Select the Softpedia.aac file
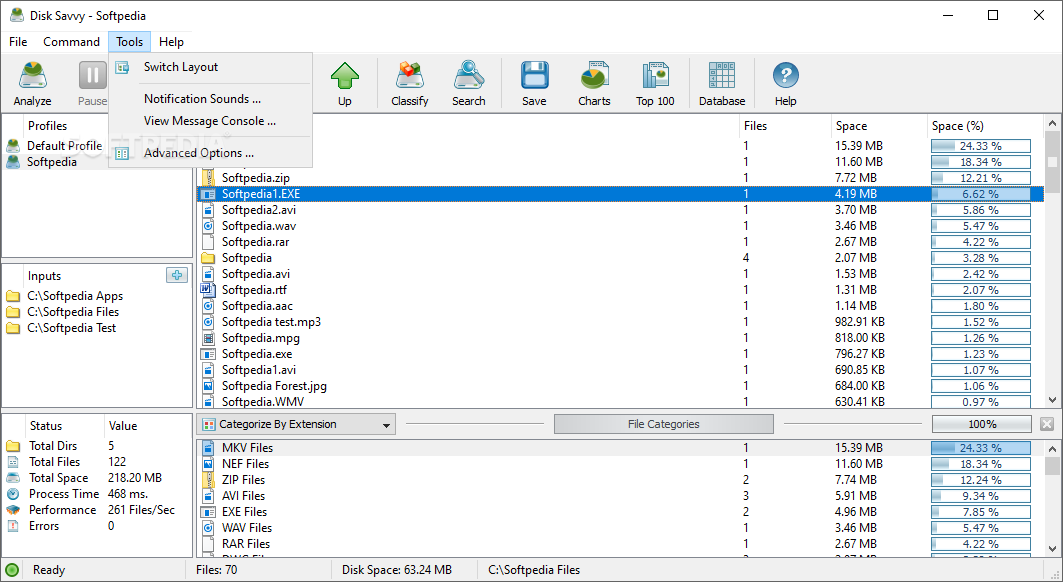Image resolution: width=1063 pixels, height=582 pixels. coord(257,306)
